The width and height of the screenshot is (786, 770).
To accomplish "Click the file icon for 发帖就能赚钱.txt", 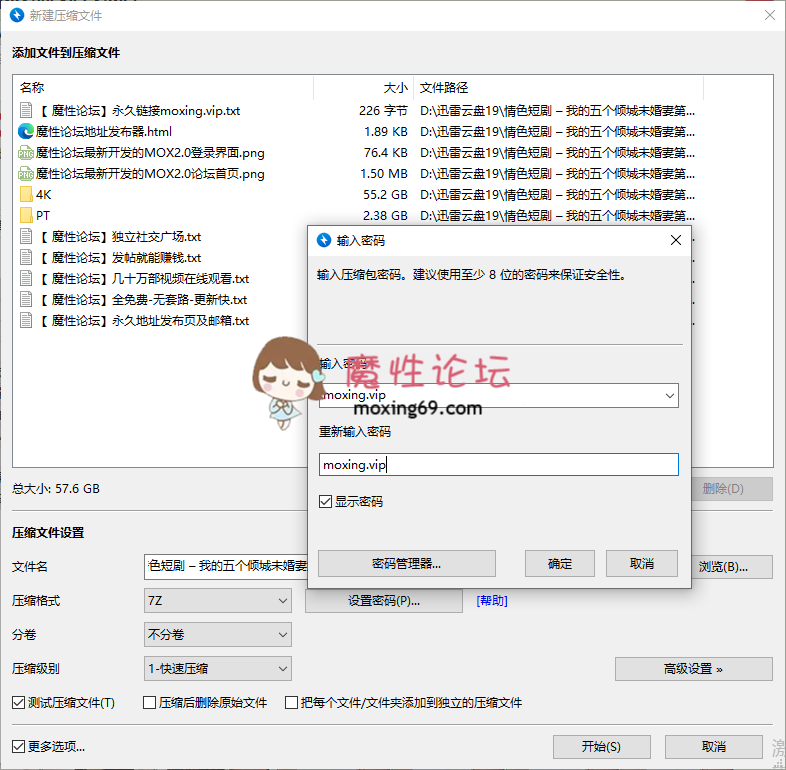I will [x=26, y=258].
